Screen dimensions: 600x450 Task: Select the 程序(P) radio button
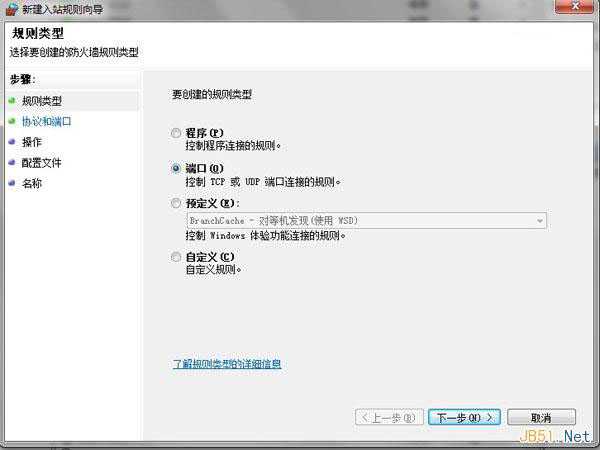click(176, 133)
